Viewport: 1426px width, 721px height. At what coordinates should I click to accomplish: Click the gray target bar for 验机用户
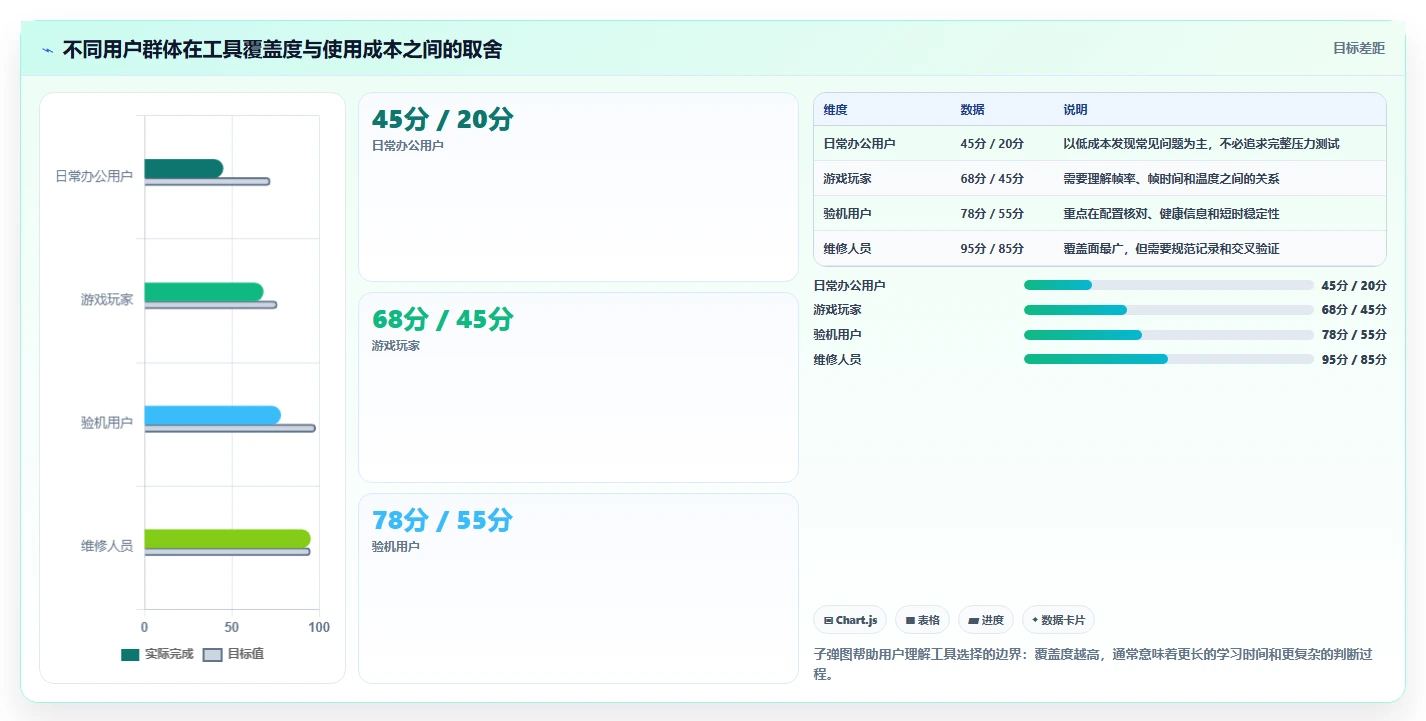230,428
